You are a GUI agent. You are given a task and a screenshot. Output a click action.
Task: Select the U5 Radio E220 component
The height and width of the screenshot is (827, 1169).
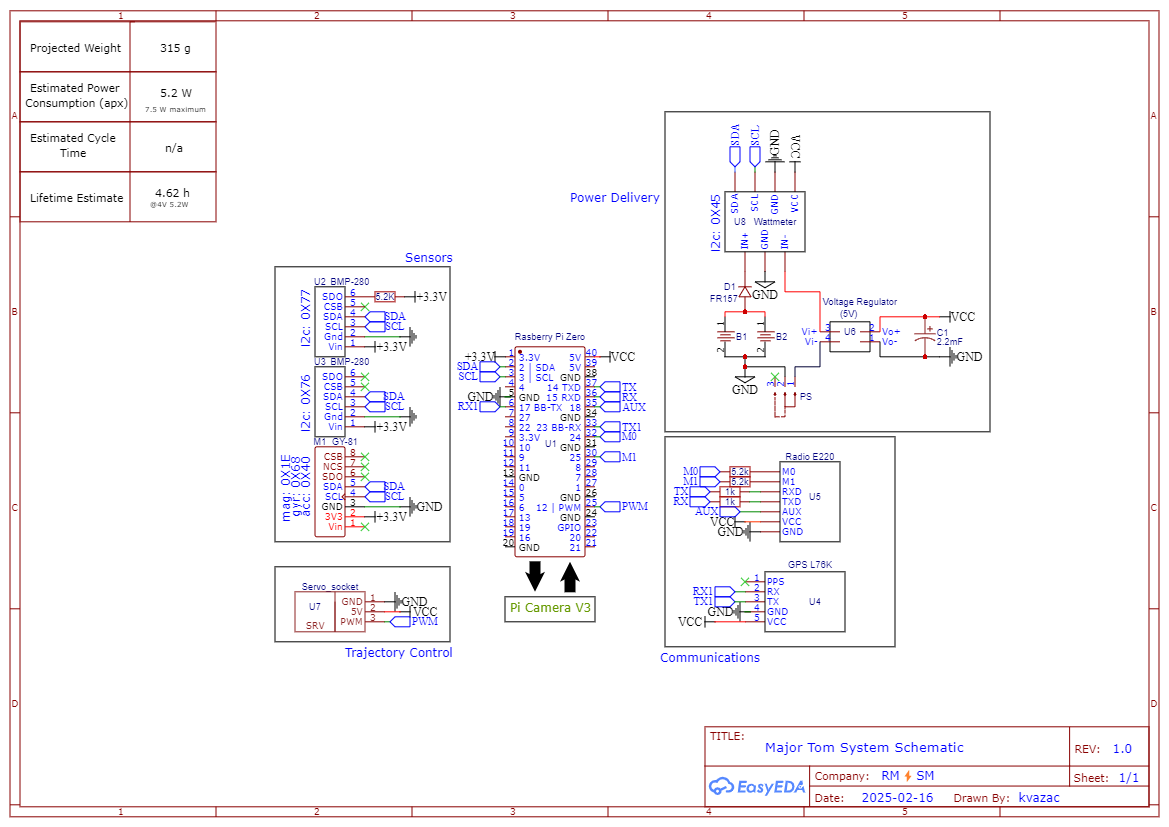coord(810,502)
